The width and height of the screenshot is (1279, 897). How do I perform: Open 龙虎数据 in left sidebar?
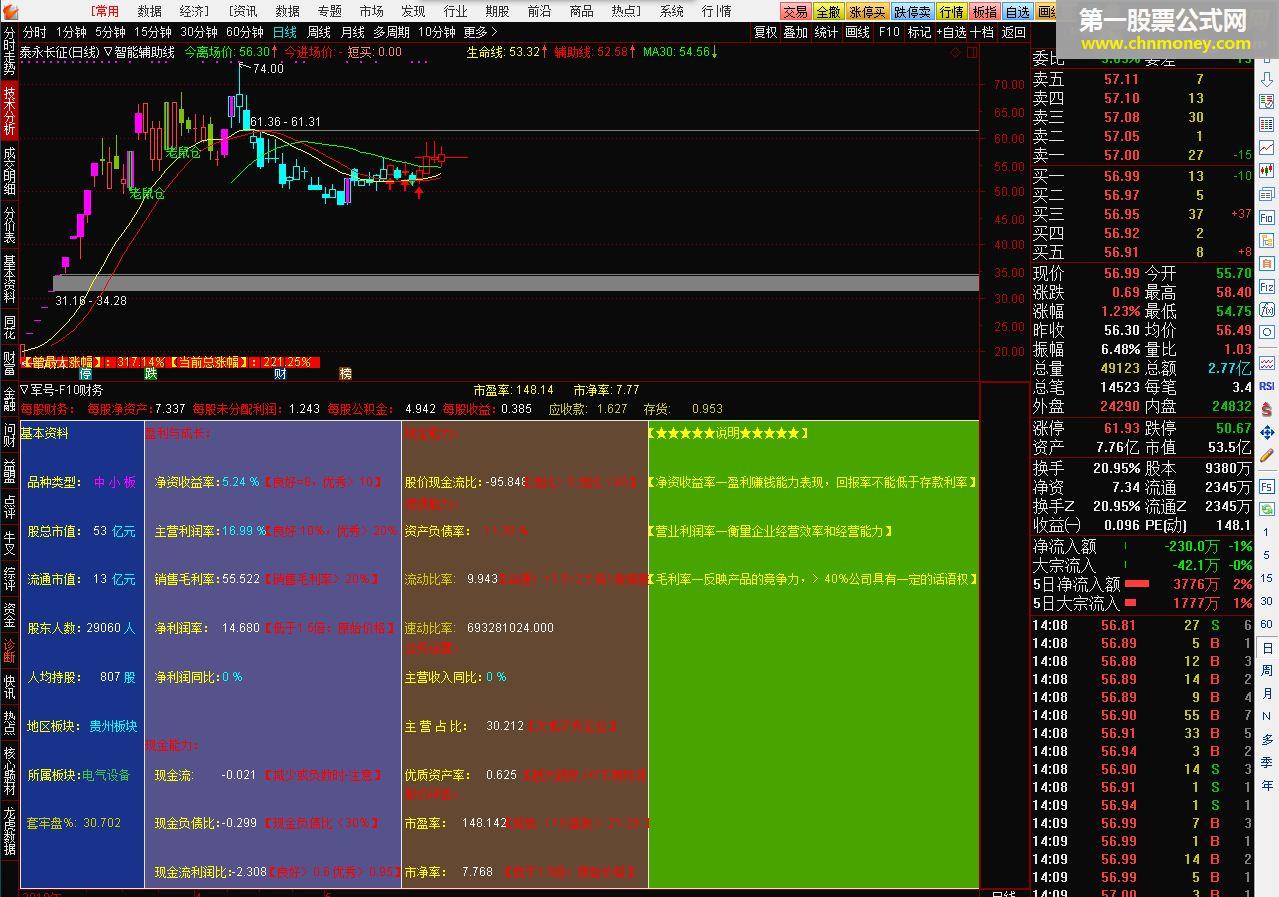coord(9,831)
